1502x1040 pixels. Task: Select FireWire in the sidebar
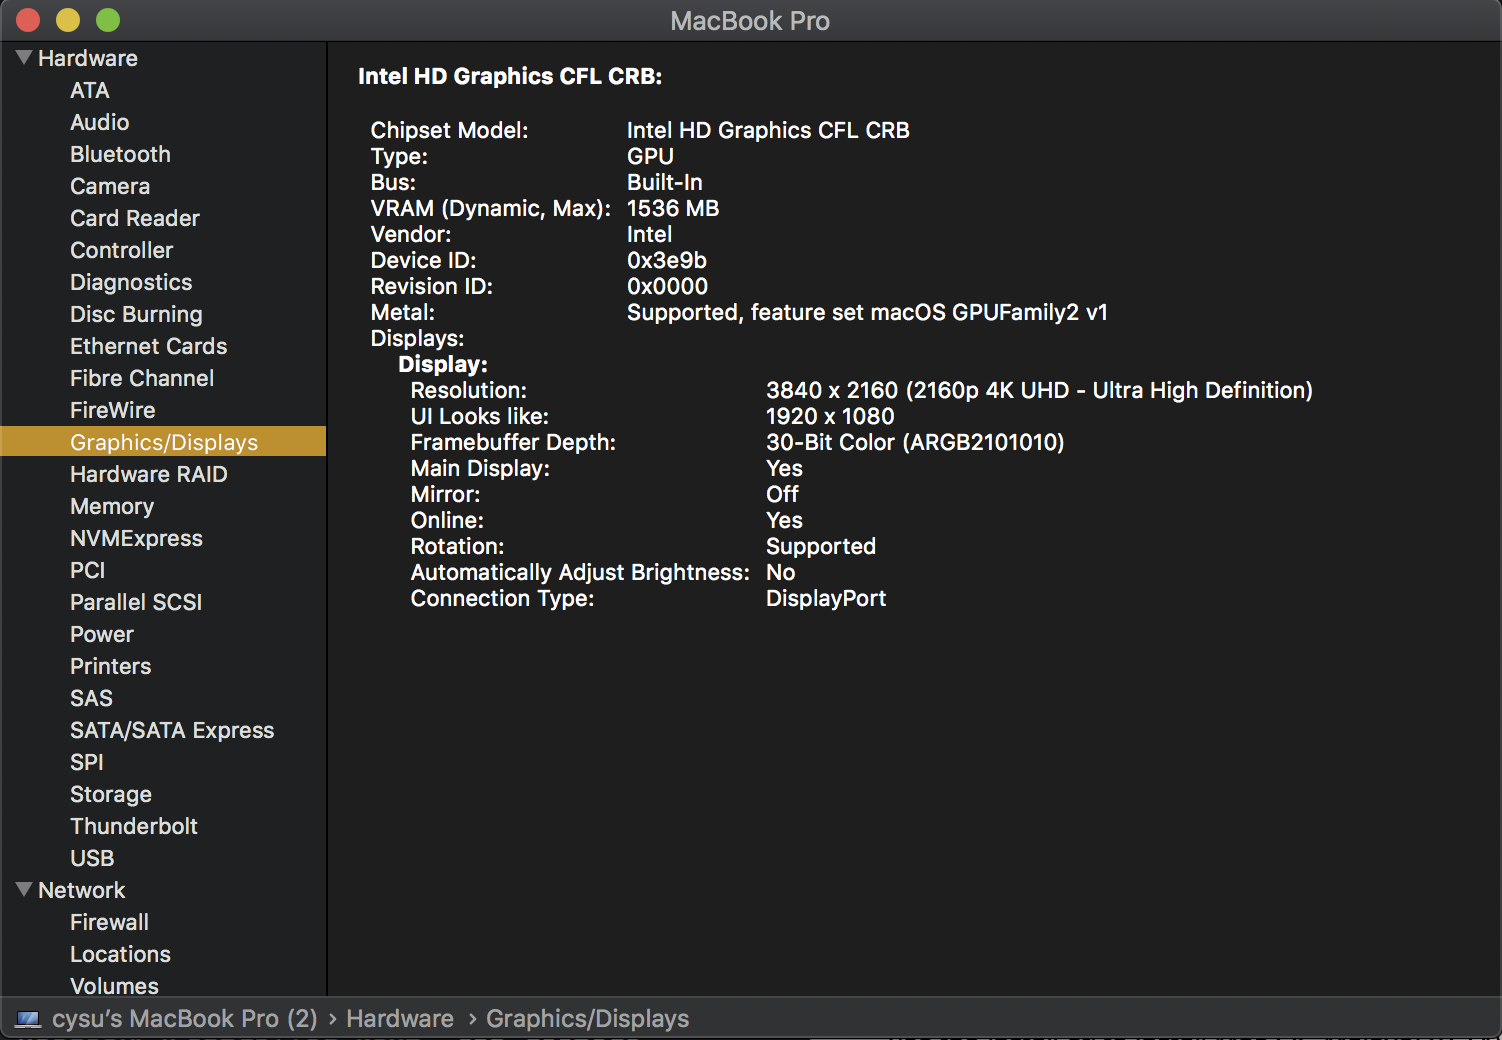pyautogui.click(x=113, y=410)
